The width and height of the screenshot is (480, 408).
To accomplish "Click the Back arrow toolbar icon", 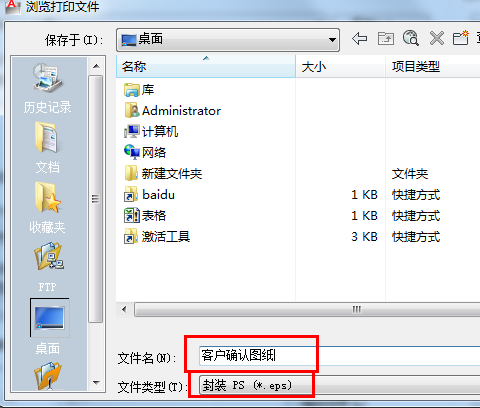I will point(359,39).
